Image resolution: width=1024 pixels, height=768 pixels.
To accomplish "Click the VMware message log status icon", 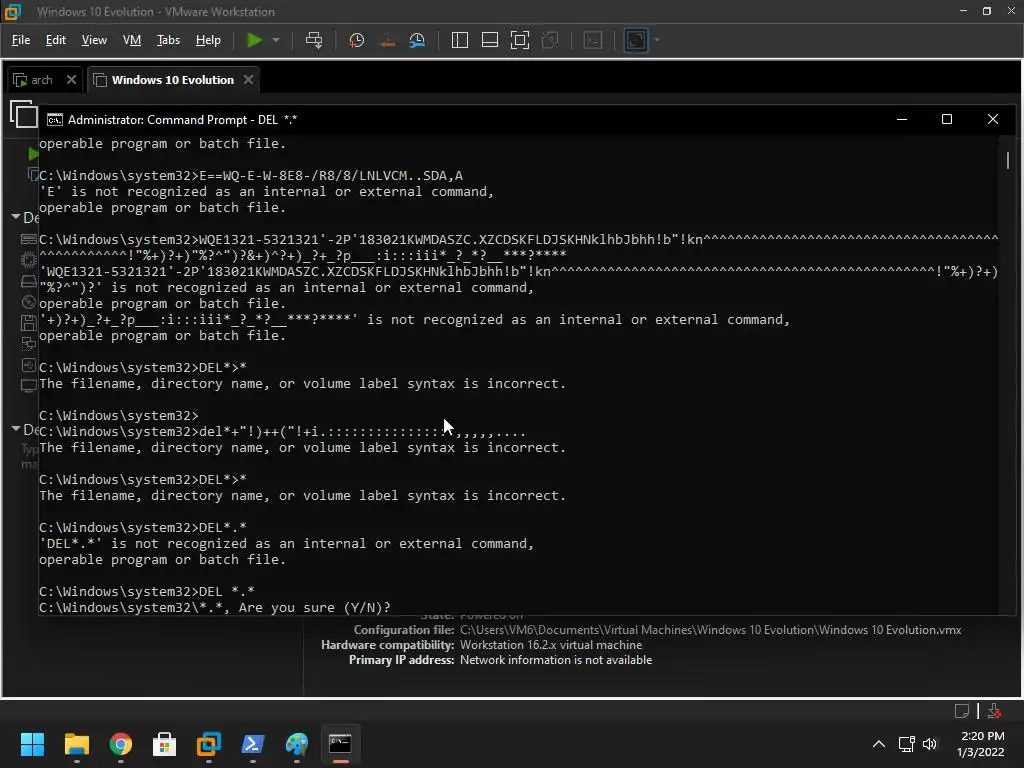I will pos(962,711).
